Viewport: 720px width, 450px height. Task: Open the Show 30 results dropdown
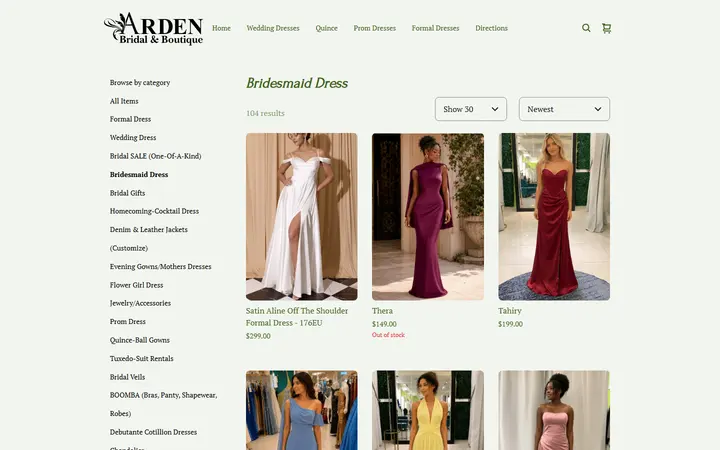pos(471,109)
